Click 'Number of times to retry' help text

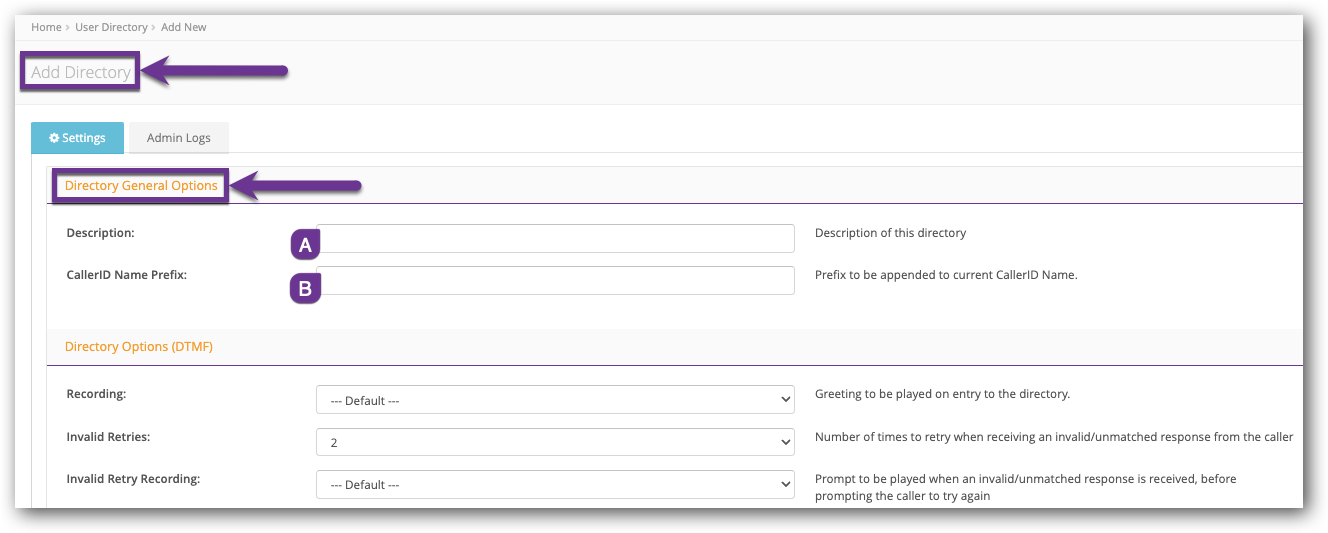pyautogui.click(x=1054, y=437)
